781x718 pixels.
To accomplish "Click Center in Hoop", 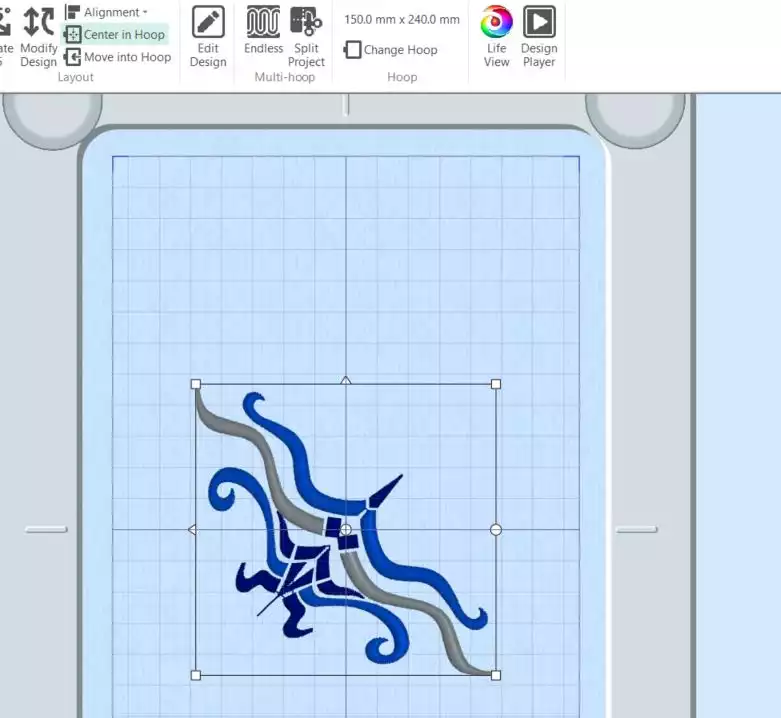I will tap(115, 34).
